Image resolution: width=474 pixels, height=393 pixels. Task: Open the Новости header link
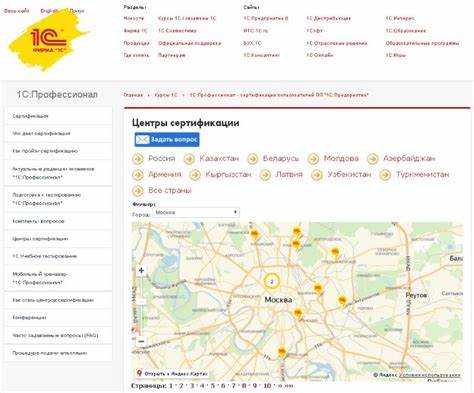(134, 18)
